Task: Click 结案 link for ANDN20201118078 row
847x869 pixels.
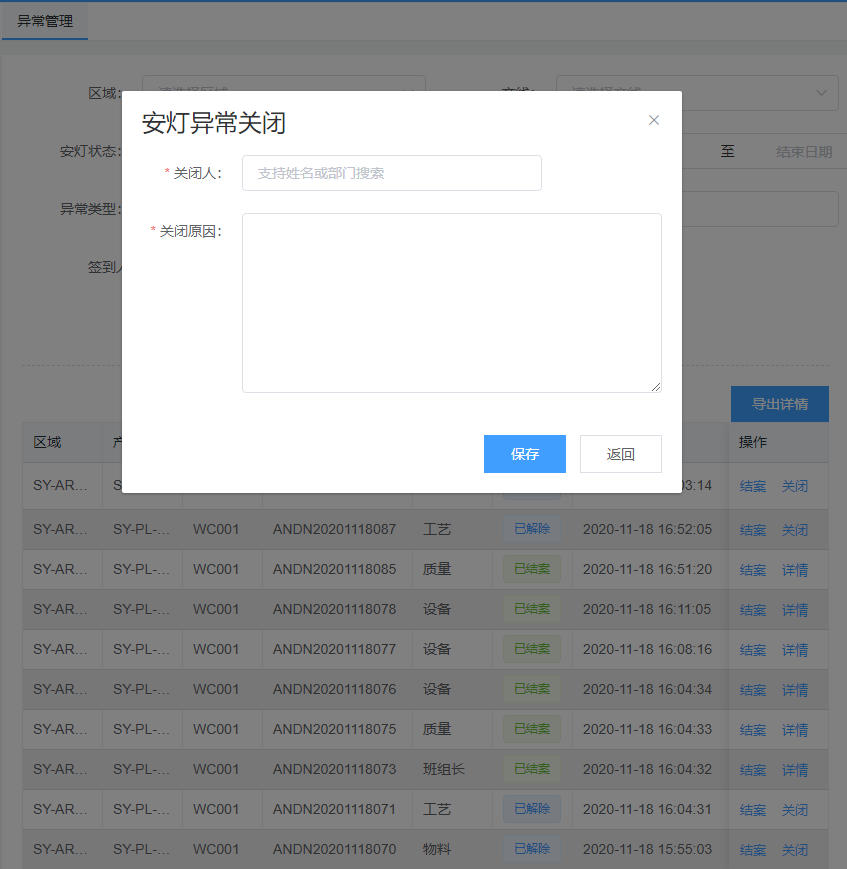Action: [753, 610]
